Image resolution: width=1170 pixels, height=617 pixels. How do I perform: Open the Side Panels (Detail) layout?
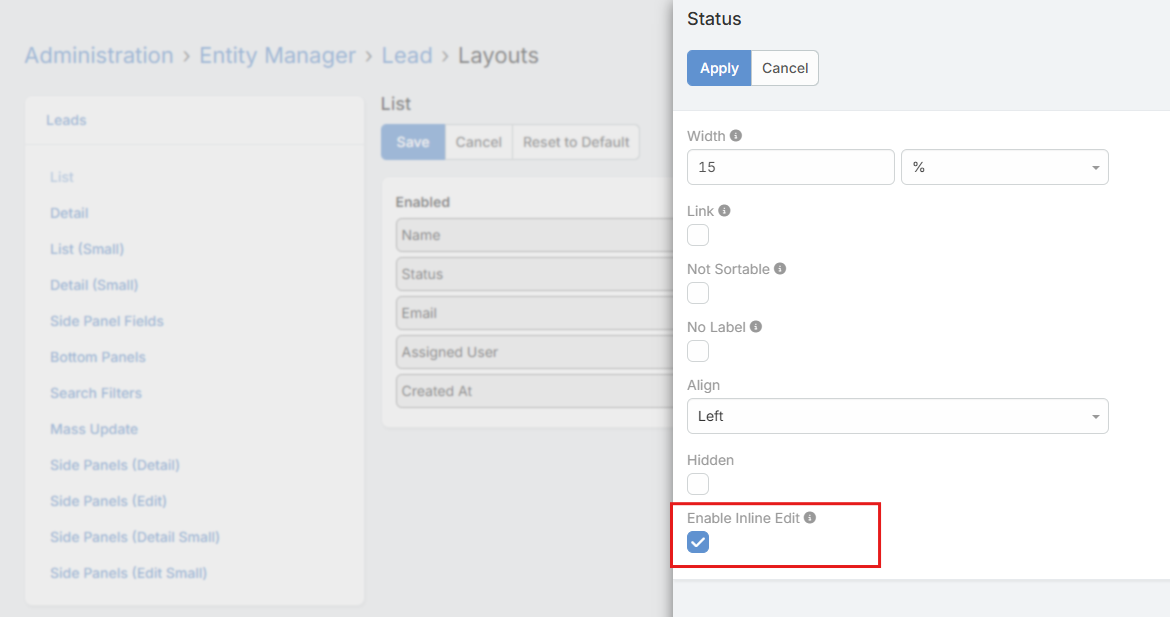[114, 465]
